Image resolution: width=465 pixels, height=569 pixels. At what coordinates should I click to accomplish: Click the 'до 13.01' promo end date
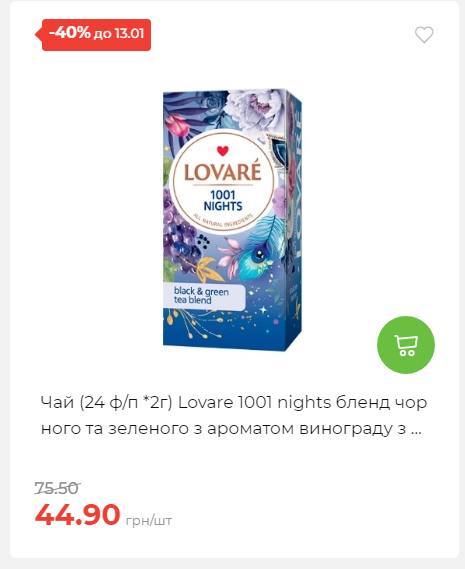click(x=119, y=34)
